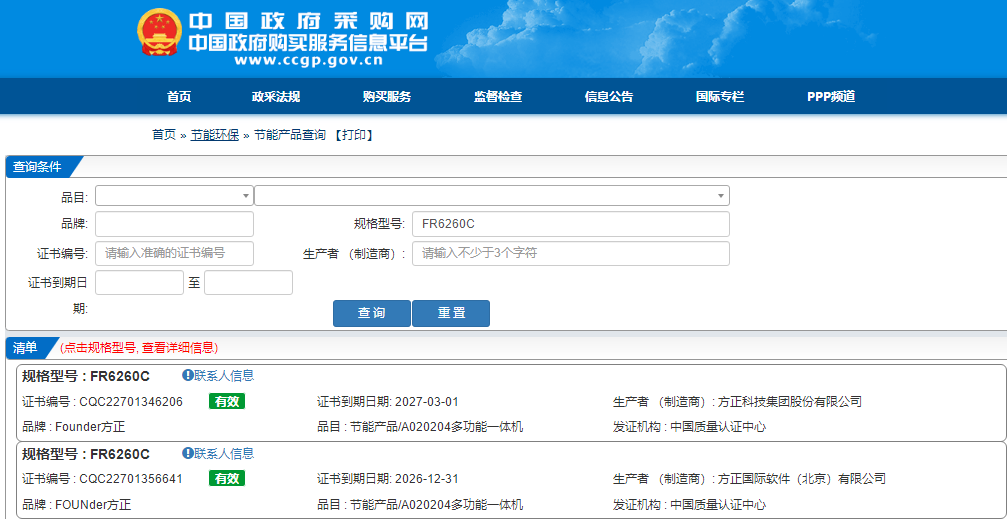Screen dimensions: 1007x519
Task: Click the 中国政府采购网 banner title
Action: [309, 21]
